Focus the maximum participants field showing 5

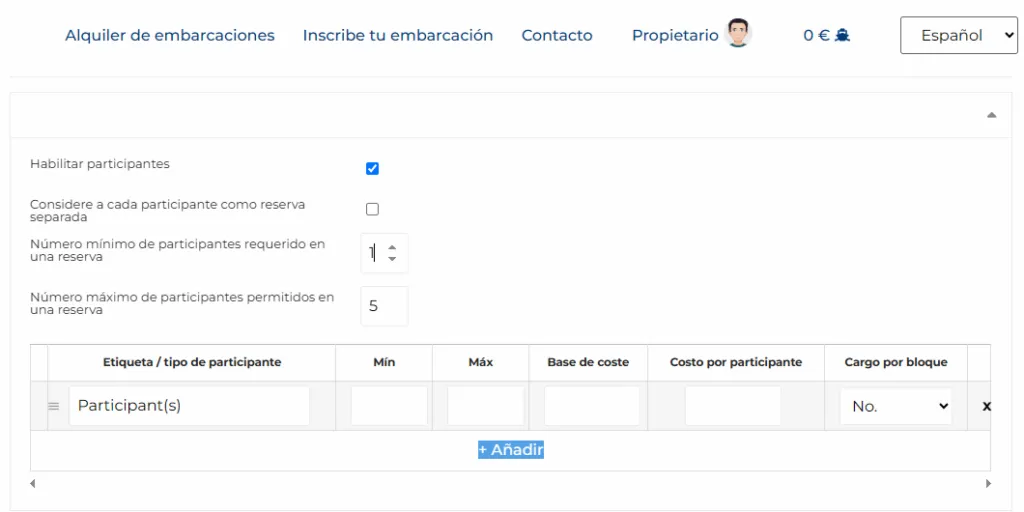coord(384,306)
